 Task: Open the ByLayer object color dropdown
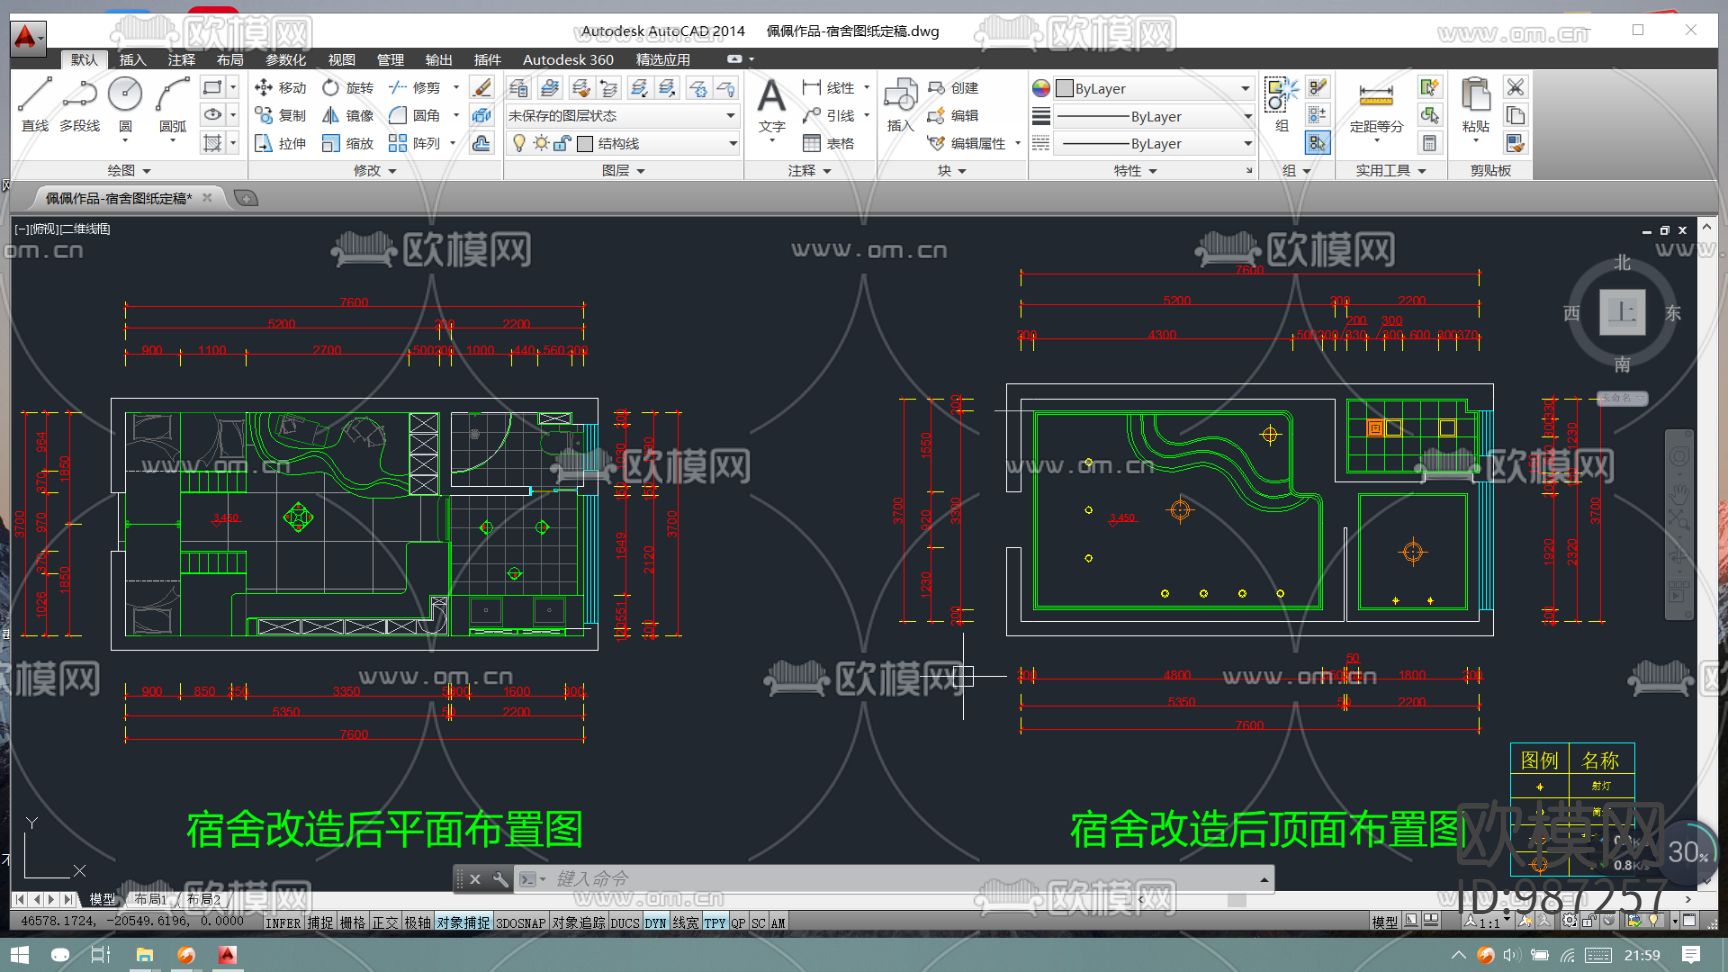click(x=1154, y=89)
